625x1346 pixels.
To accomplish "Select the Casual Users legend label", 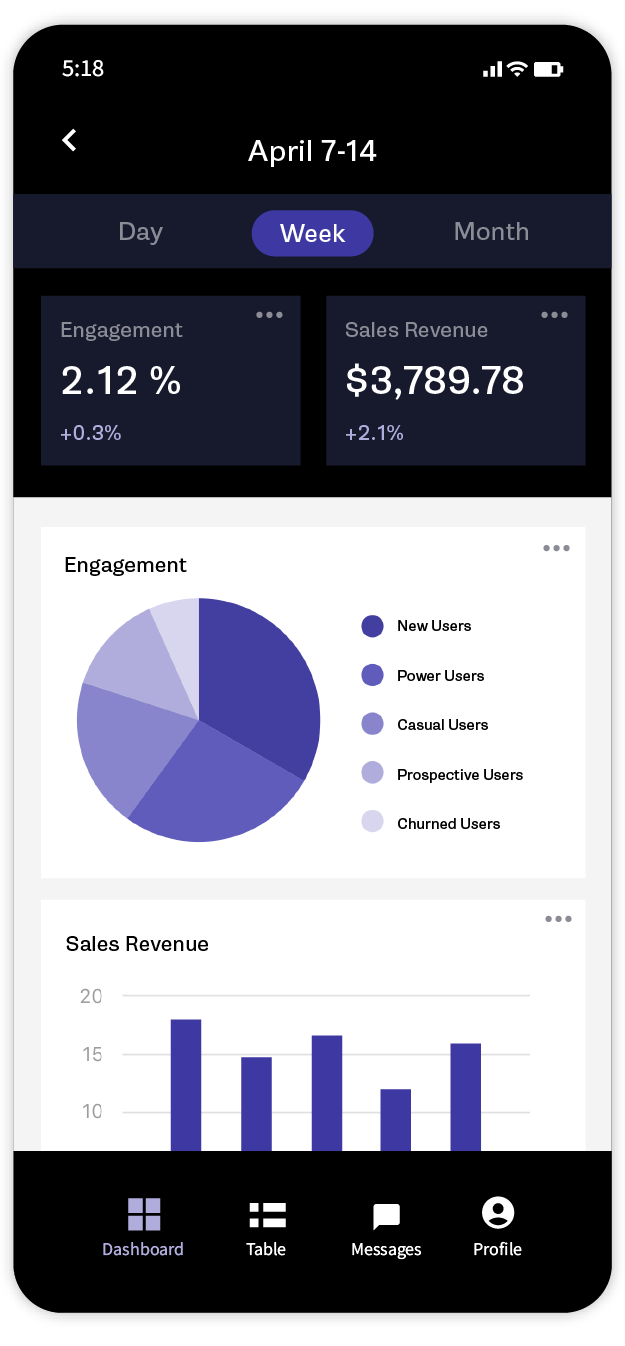I will pos(443,725).
